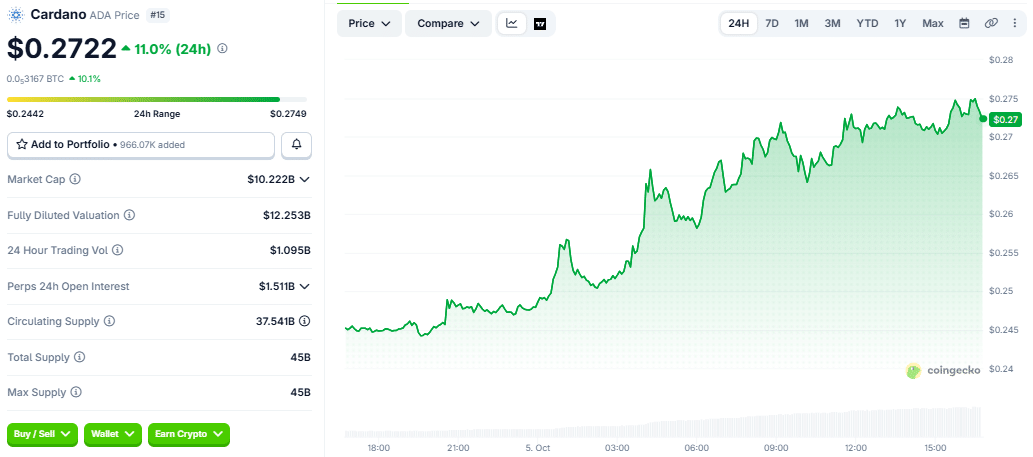Open Max Supply info icon
The height and width of the screenshot is (457, 1033).
76,392
